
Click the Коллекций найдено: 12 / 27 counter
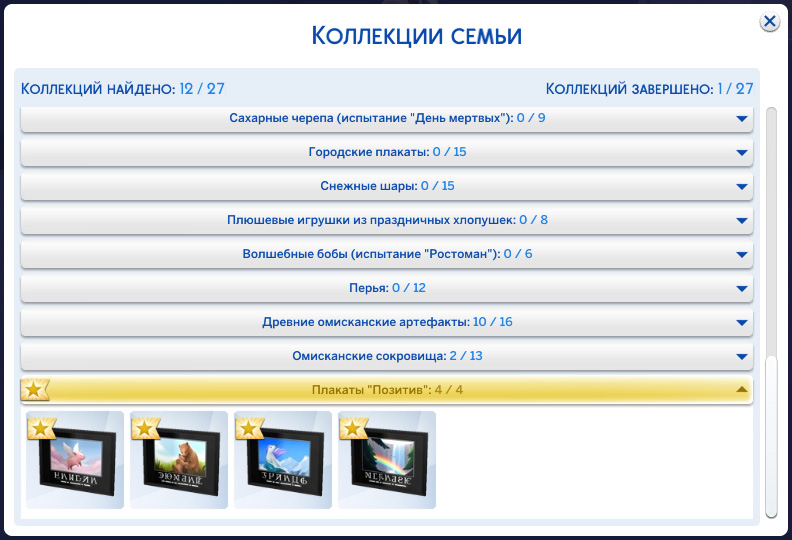(123, 89)
